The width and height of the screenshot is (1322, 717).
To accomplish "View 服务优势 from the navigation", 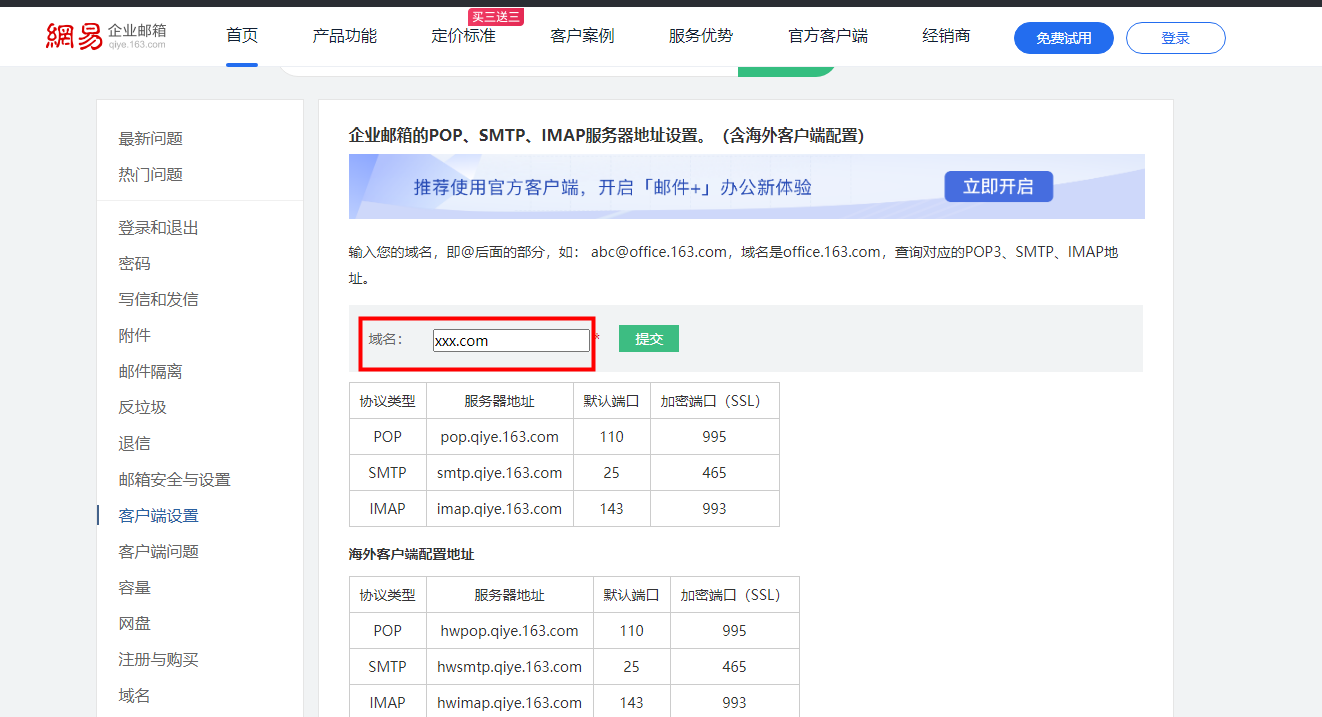I will point(700,34).
